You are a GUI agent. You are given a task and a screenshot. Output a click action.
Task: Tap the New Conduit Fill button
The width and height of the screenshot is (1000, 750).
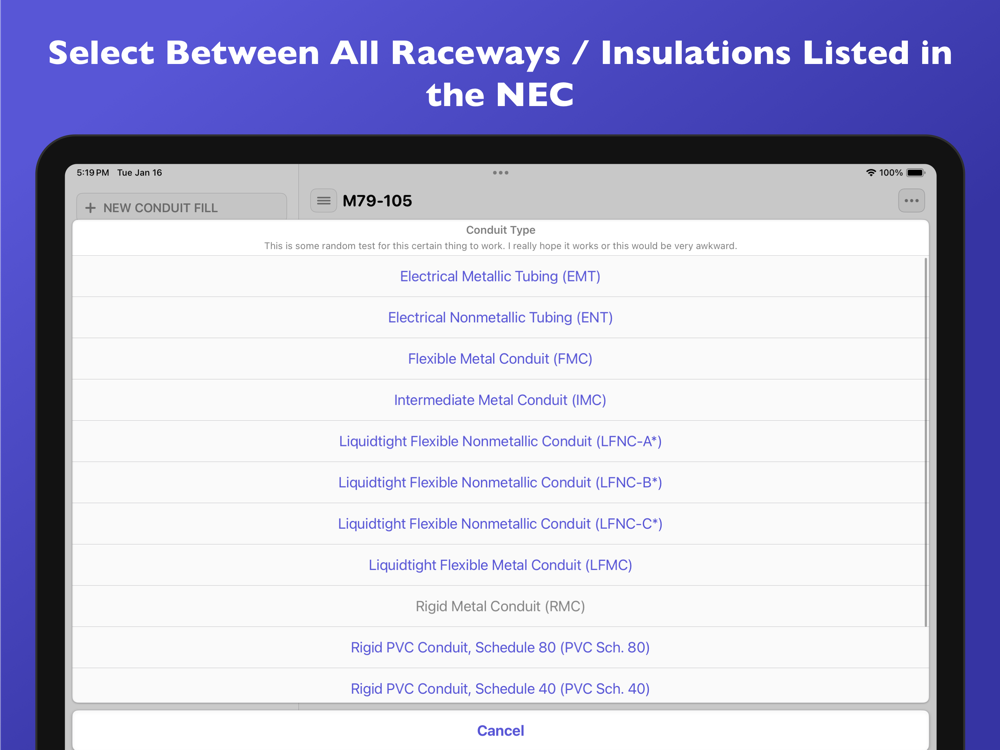point(181,207)
